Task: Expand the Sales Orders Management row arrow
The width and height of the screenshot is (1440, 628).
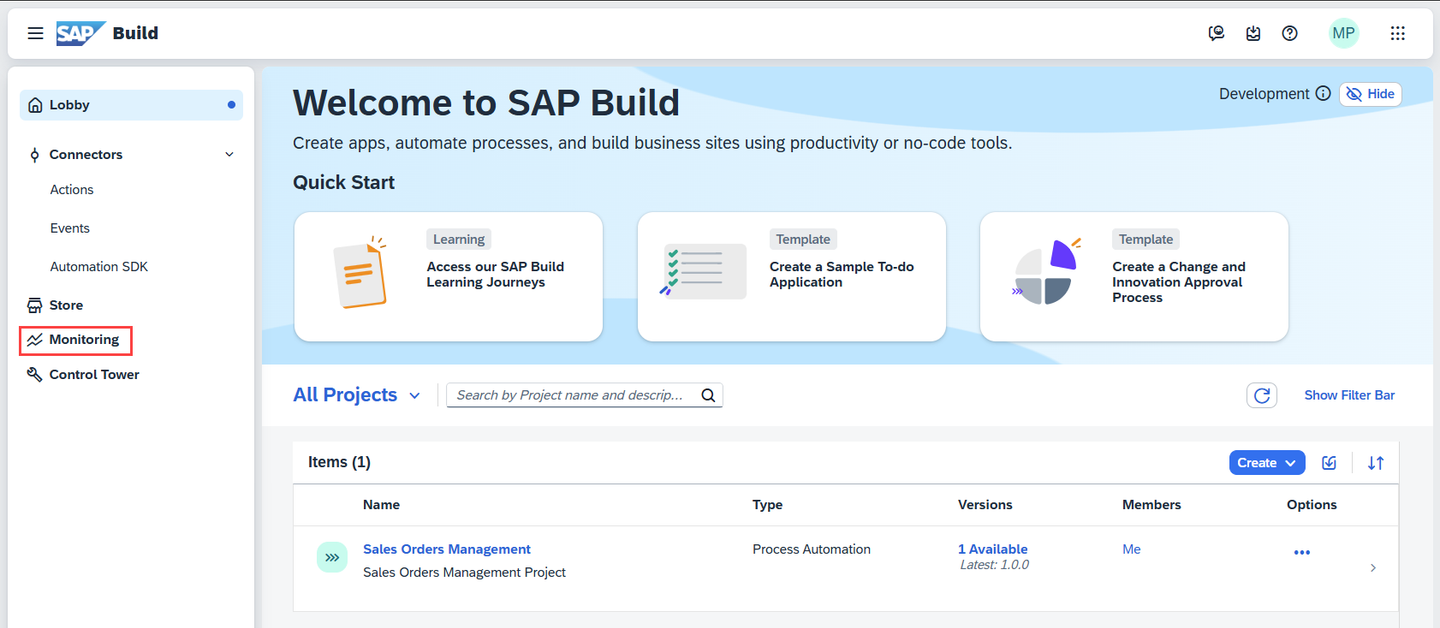Action: tap(1373, 568)
